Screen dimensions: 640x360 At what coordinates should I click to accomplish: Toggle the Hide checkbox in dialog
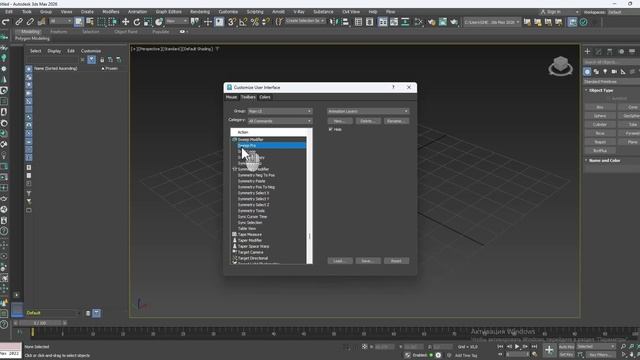tap(331, 129)
